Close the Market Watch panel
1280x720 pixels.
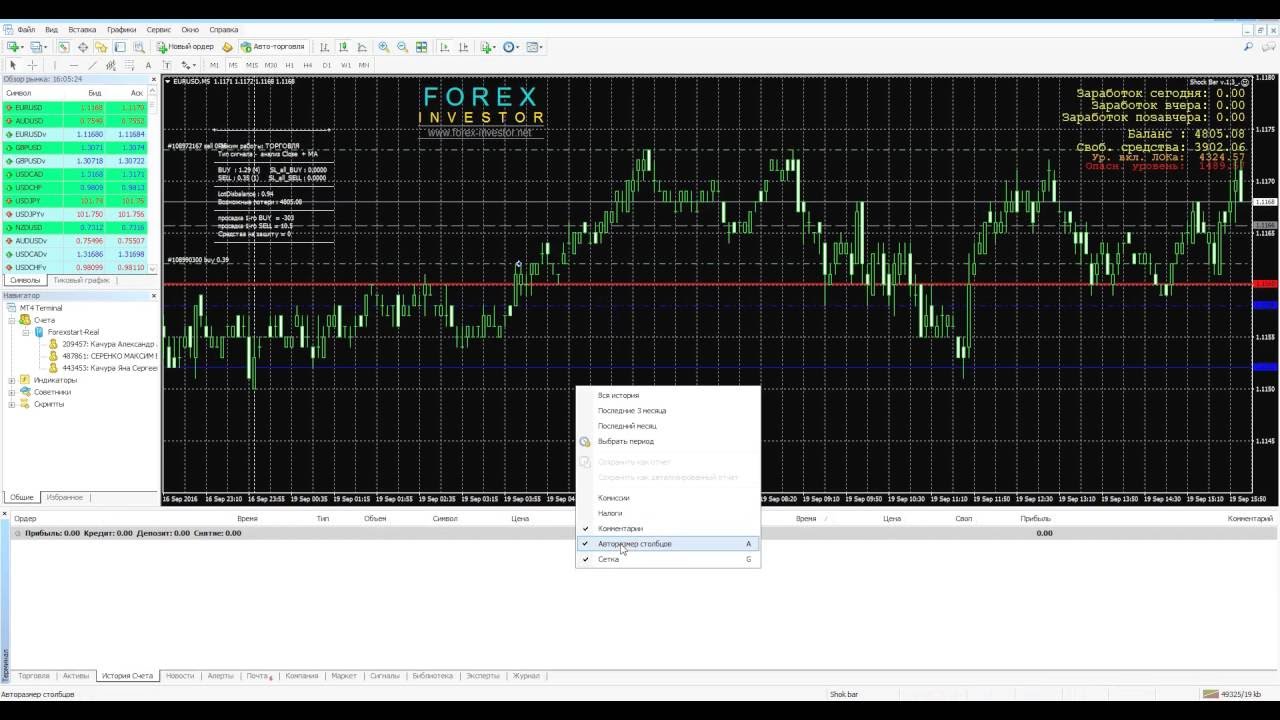click(154, 79)
